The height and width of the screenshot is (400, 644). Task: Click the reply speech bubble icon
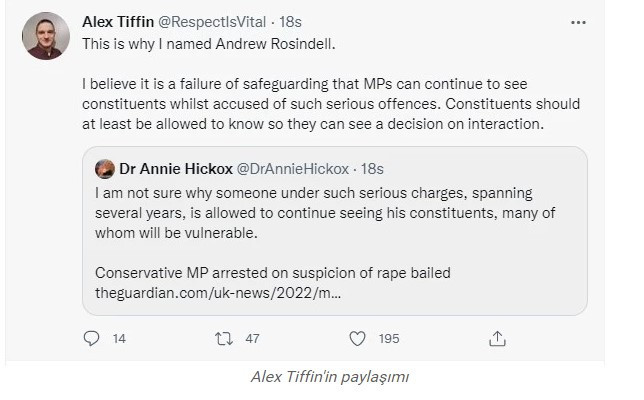92,338
